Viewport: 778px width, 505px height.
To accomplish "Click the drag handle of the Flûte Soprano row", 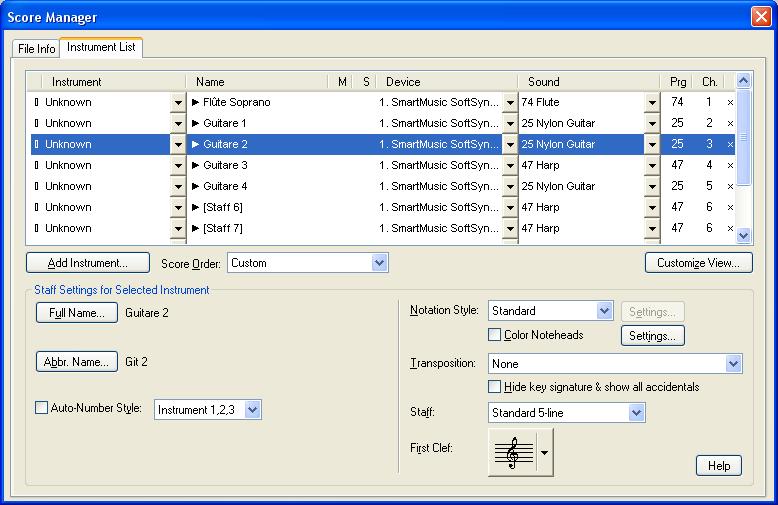I will click(36, 102).
